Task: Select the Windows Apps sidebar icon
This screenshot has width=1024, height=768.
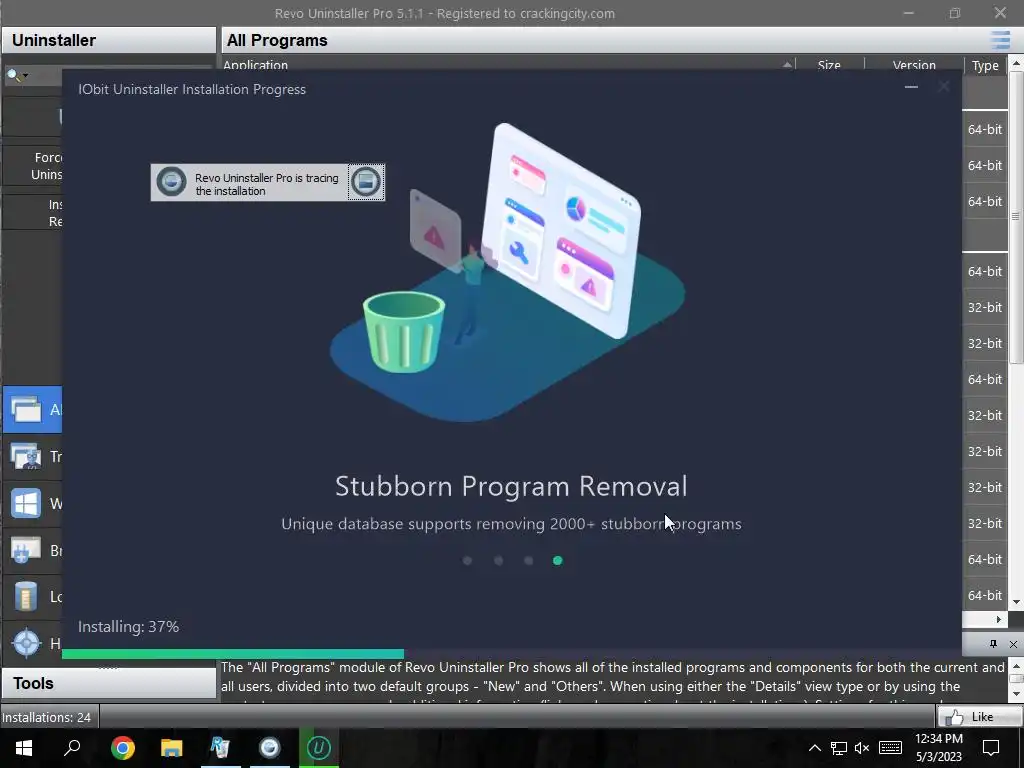Action: tap(26, 504)
